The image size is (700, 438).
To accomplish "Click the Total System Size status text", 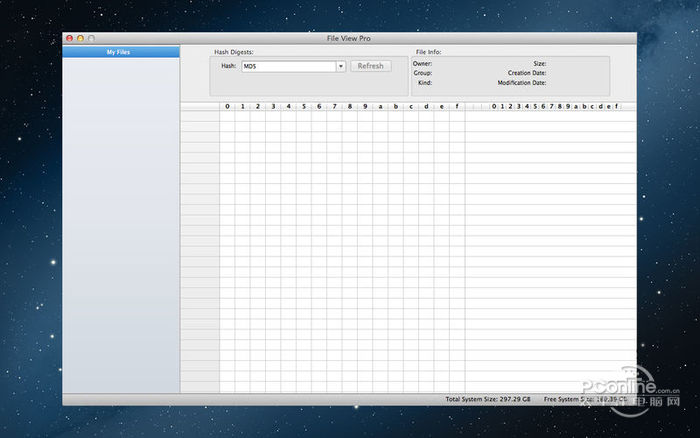I will tap(488, 399).
